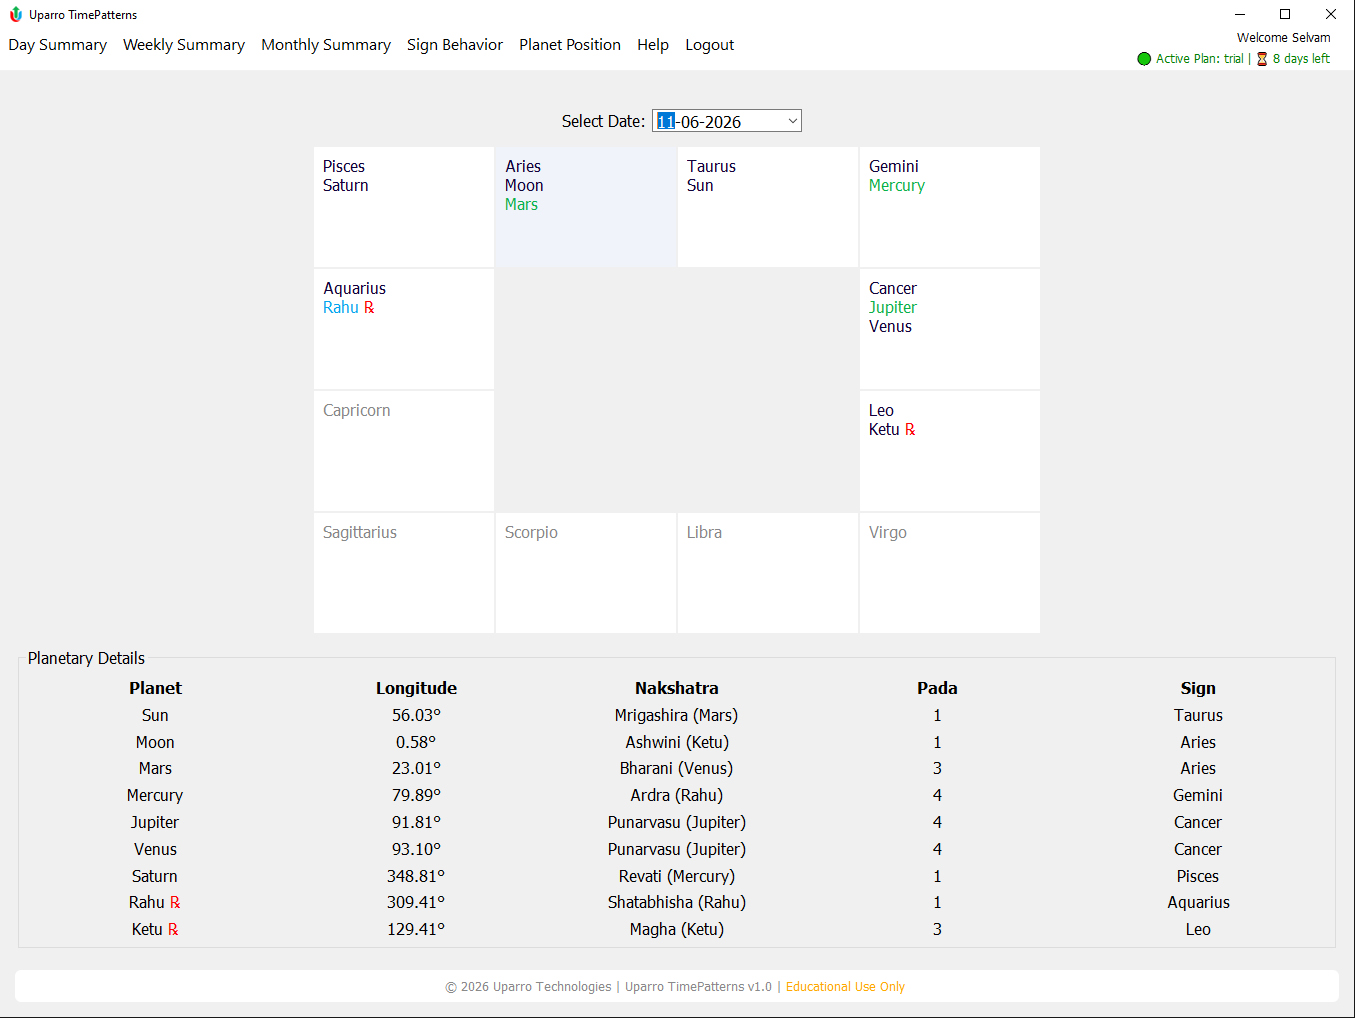Select the Virgo chart cell
Viewport: 1355px width, 1018px height.
pos(950,573)
